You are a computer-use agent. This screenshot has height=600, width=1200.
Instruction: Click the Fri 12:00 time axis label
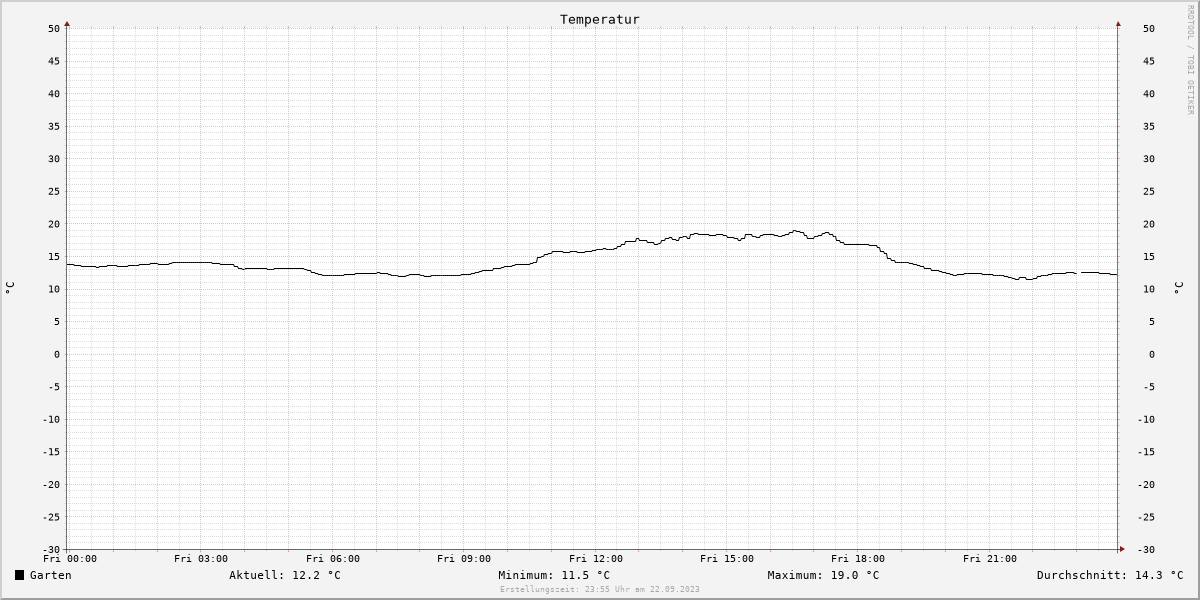pyautogui.click(x=596, y=559)
